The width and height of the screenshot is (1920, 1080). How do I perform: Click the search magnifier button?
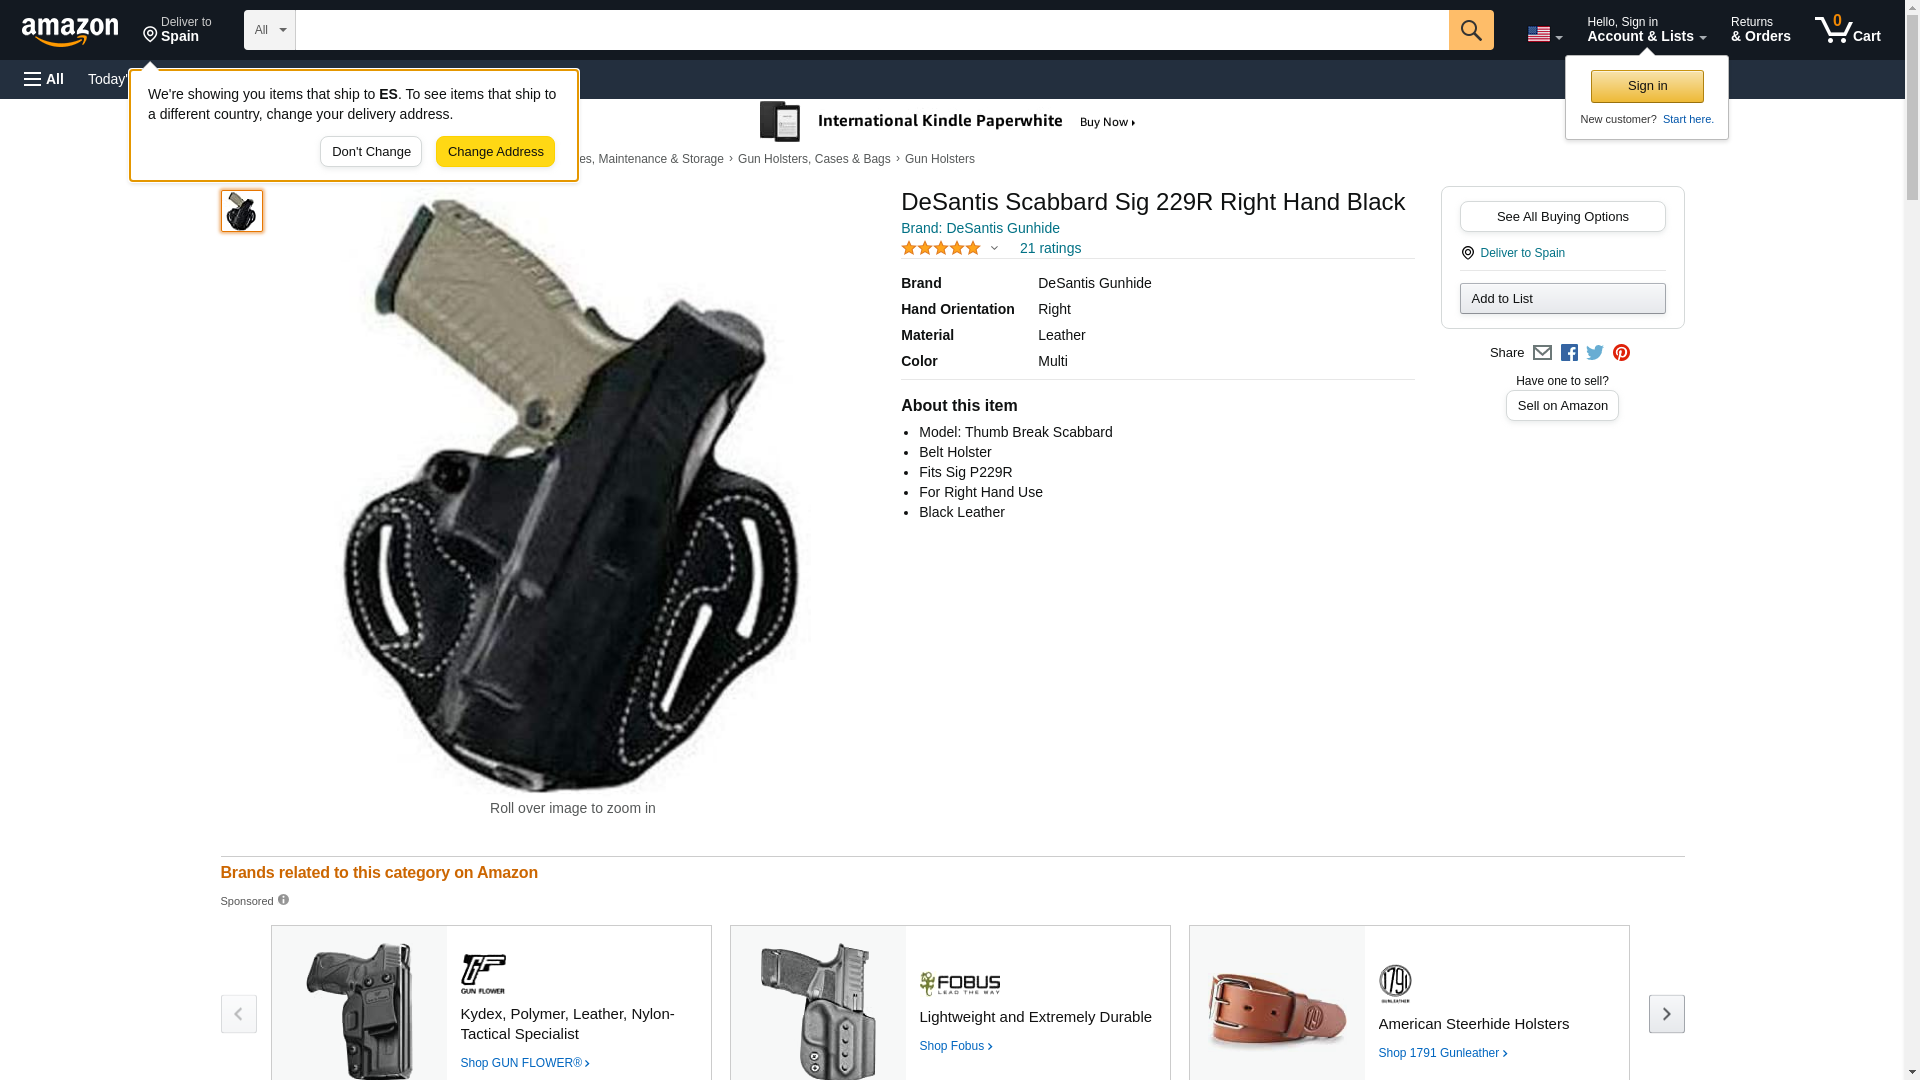(x=1471, y=30)
